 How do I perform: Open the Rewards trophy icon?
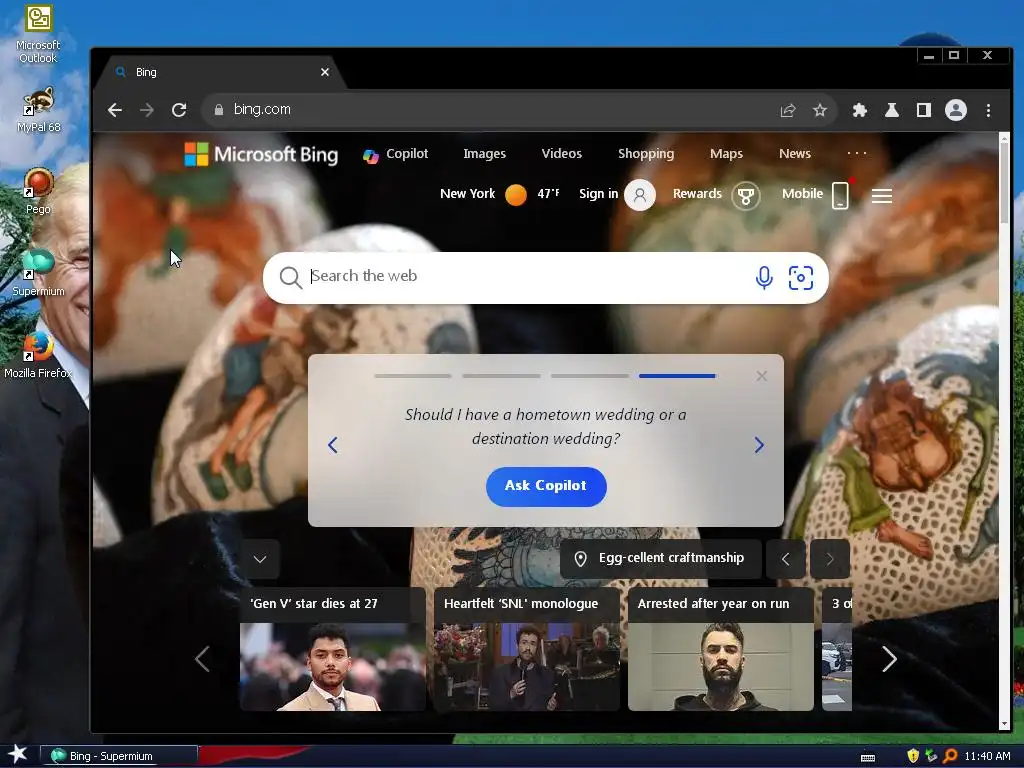click(x=746, y=195)
